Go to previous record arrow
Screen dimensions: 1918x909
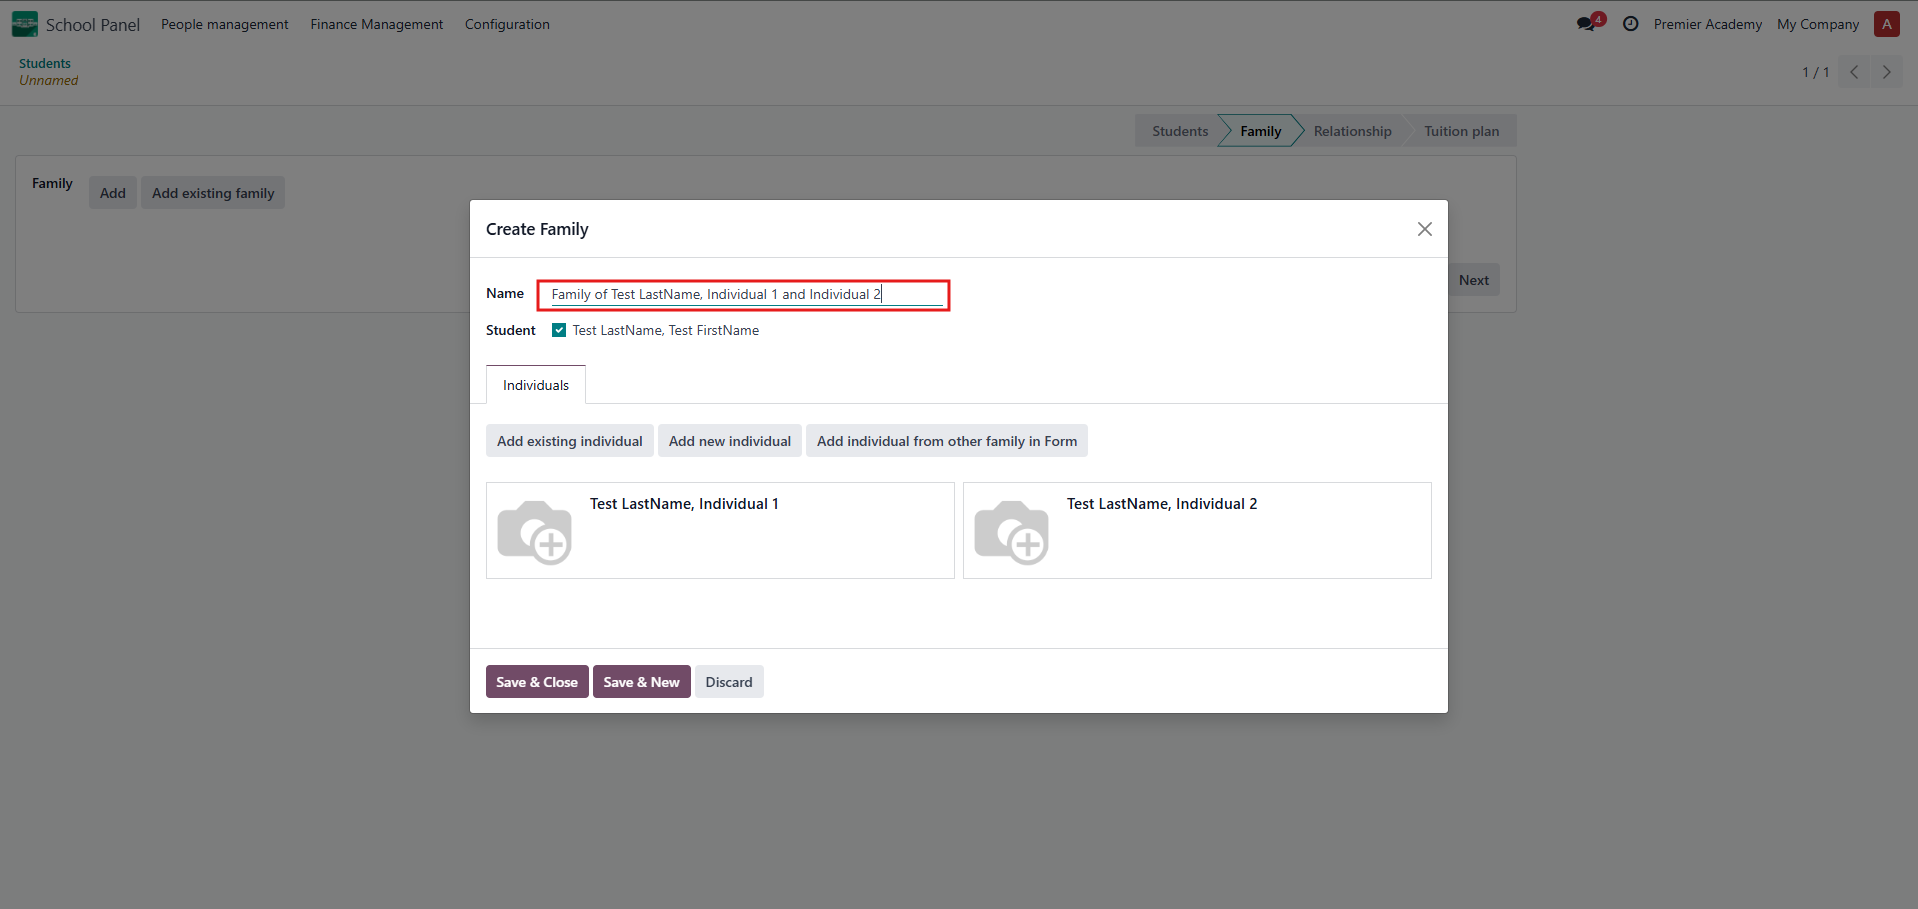pos(1854,72)
